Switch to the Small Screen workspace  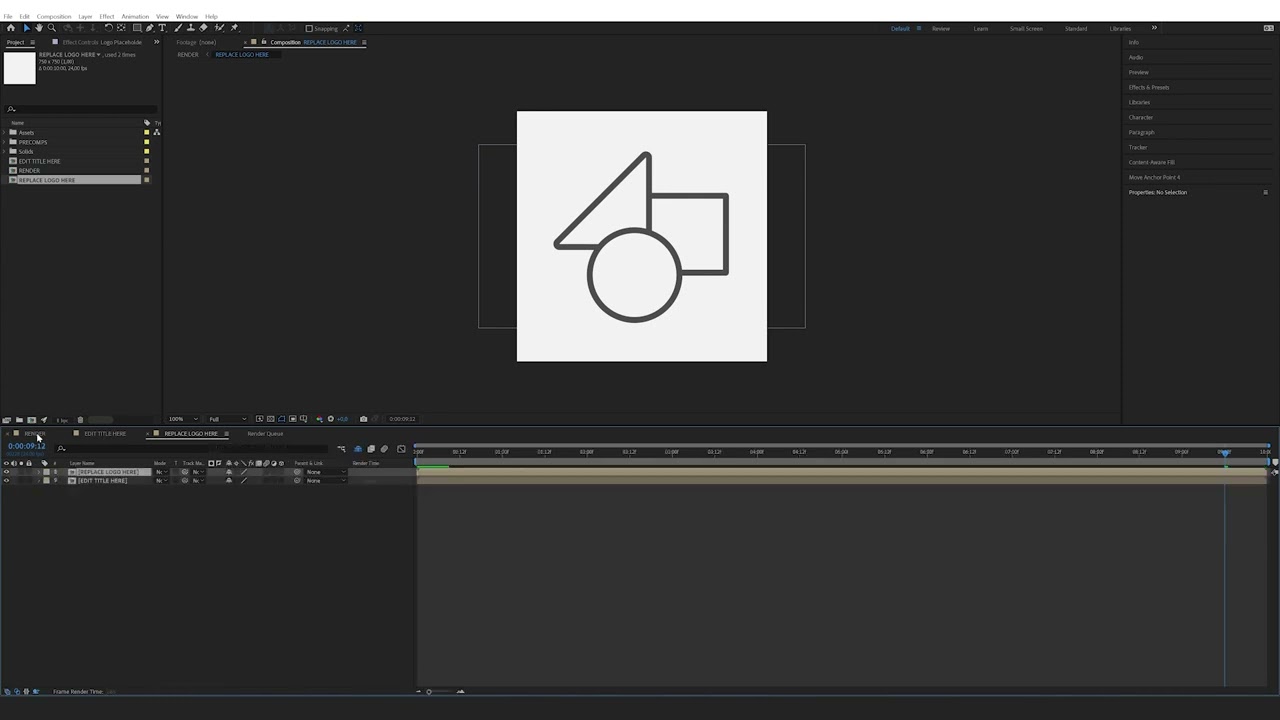[x=1026, y=28]
